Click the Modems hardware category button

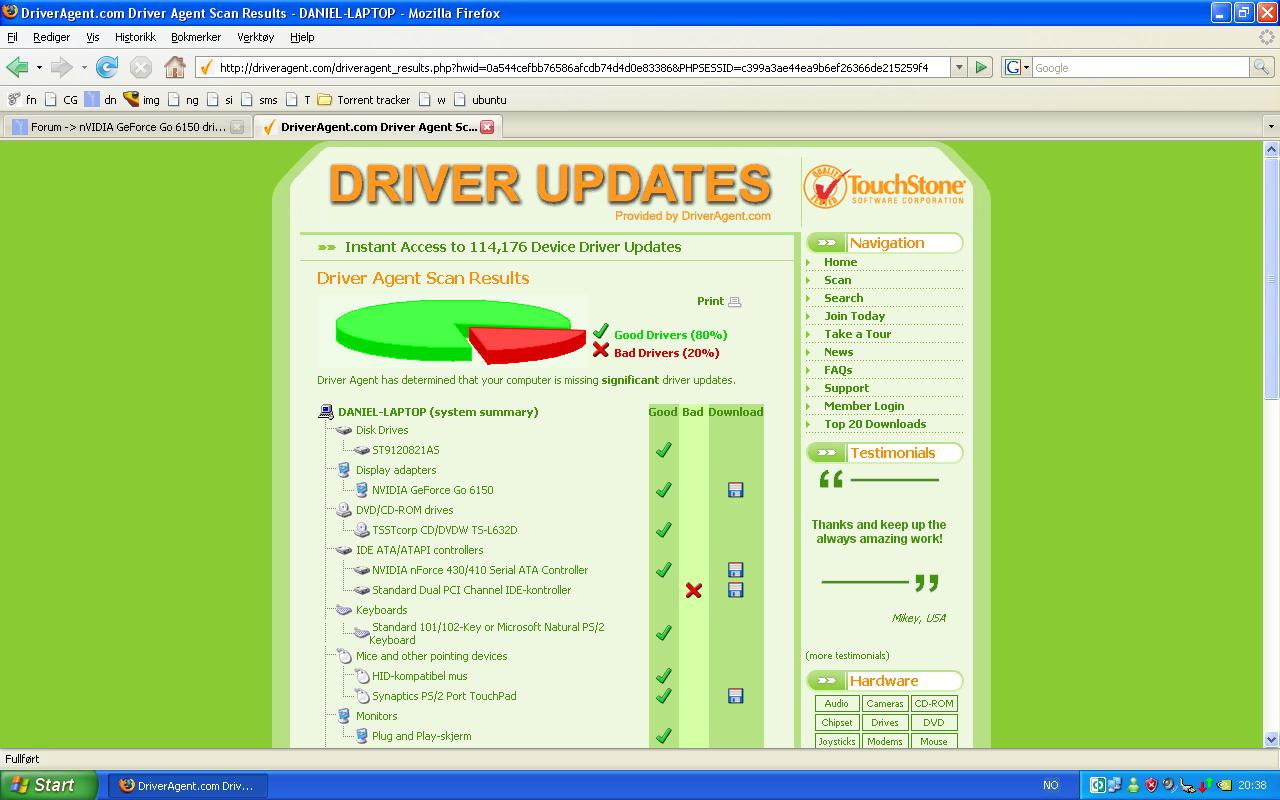coord(885,742)
